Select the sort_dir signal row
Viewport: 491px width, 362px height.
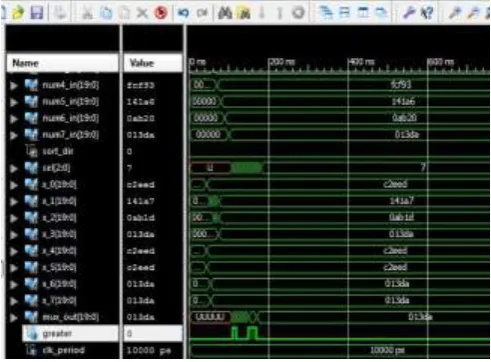[x=62, y=152]
